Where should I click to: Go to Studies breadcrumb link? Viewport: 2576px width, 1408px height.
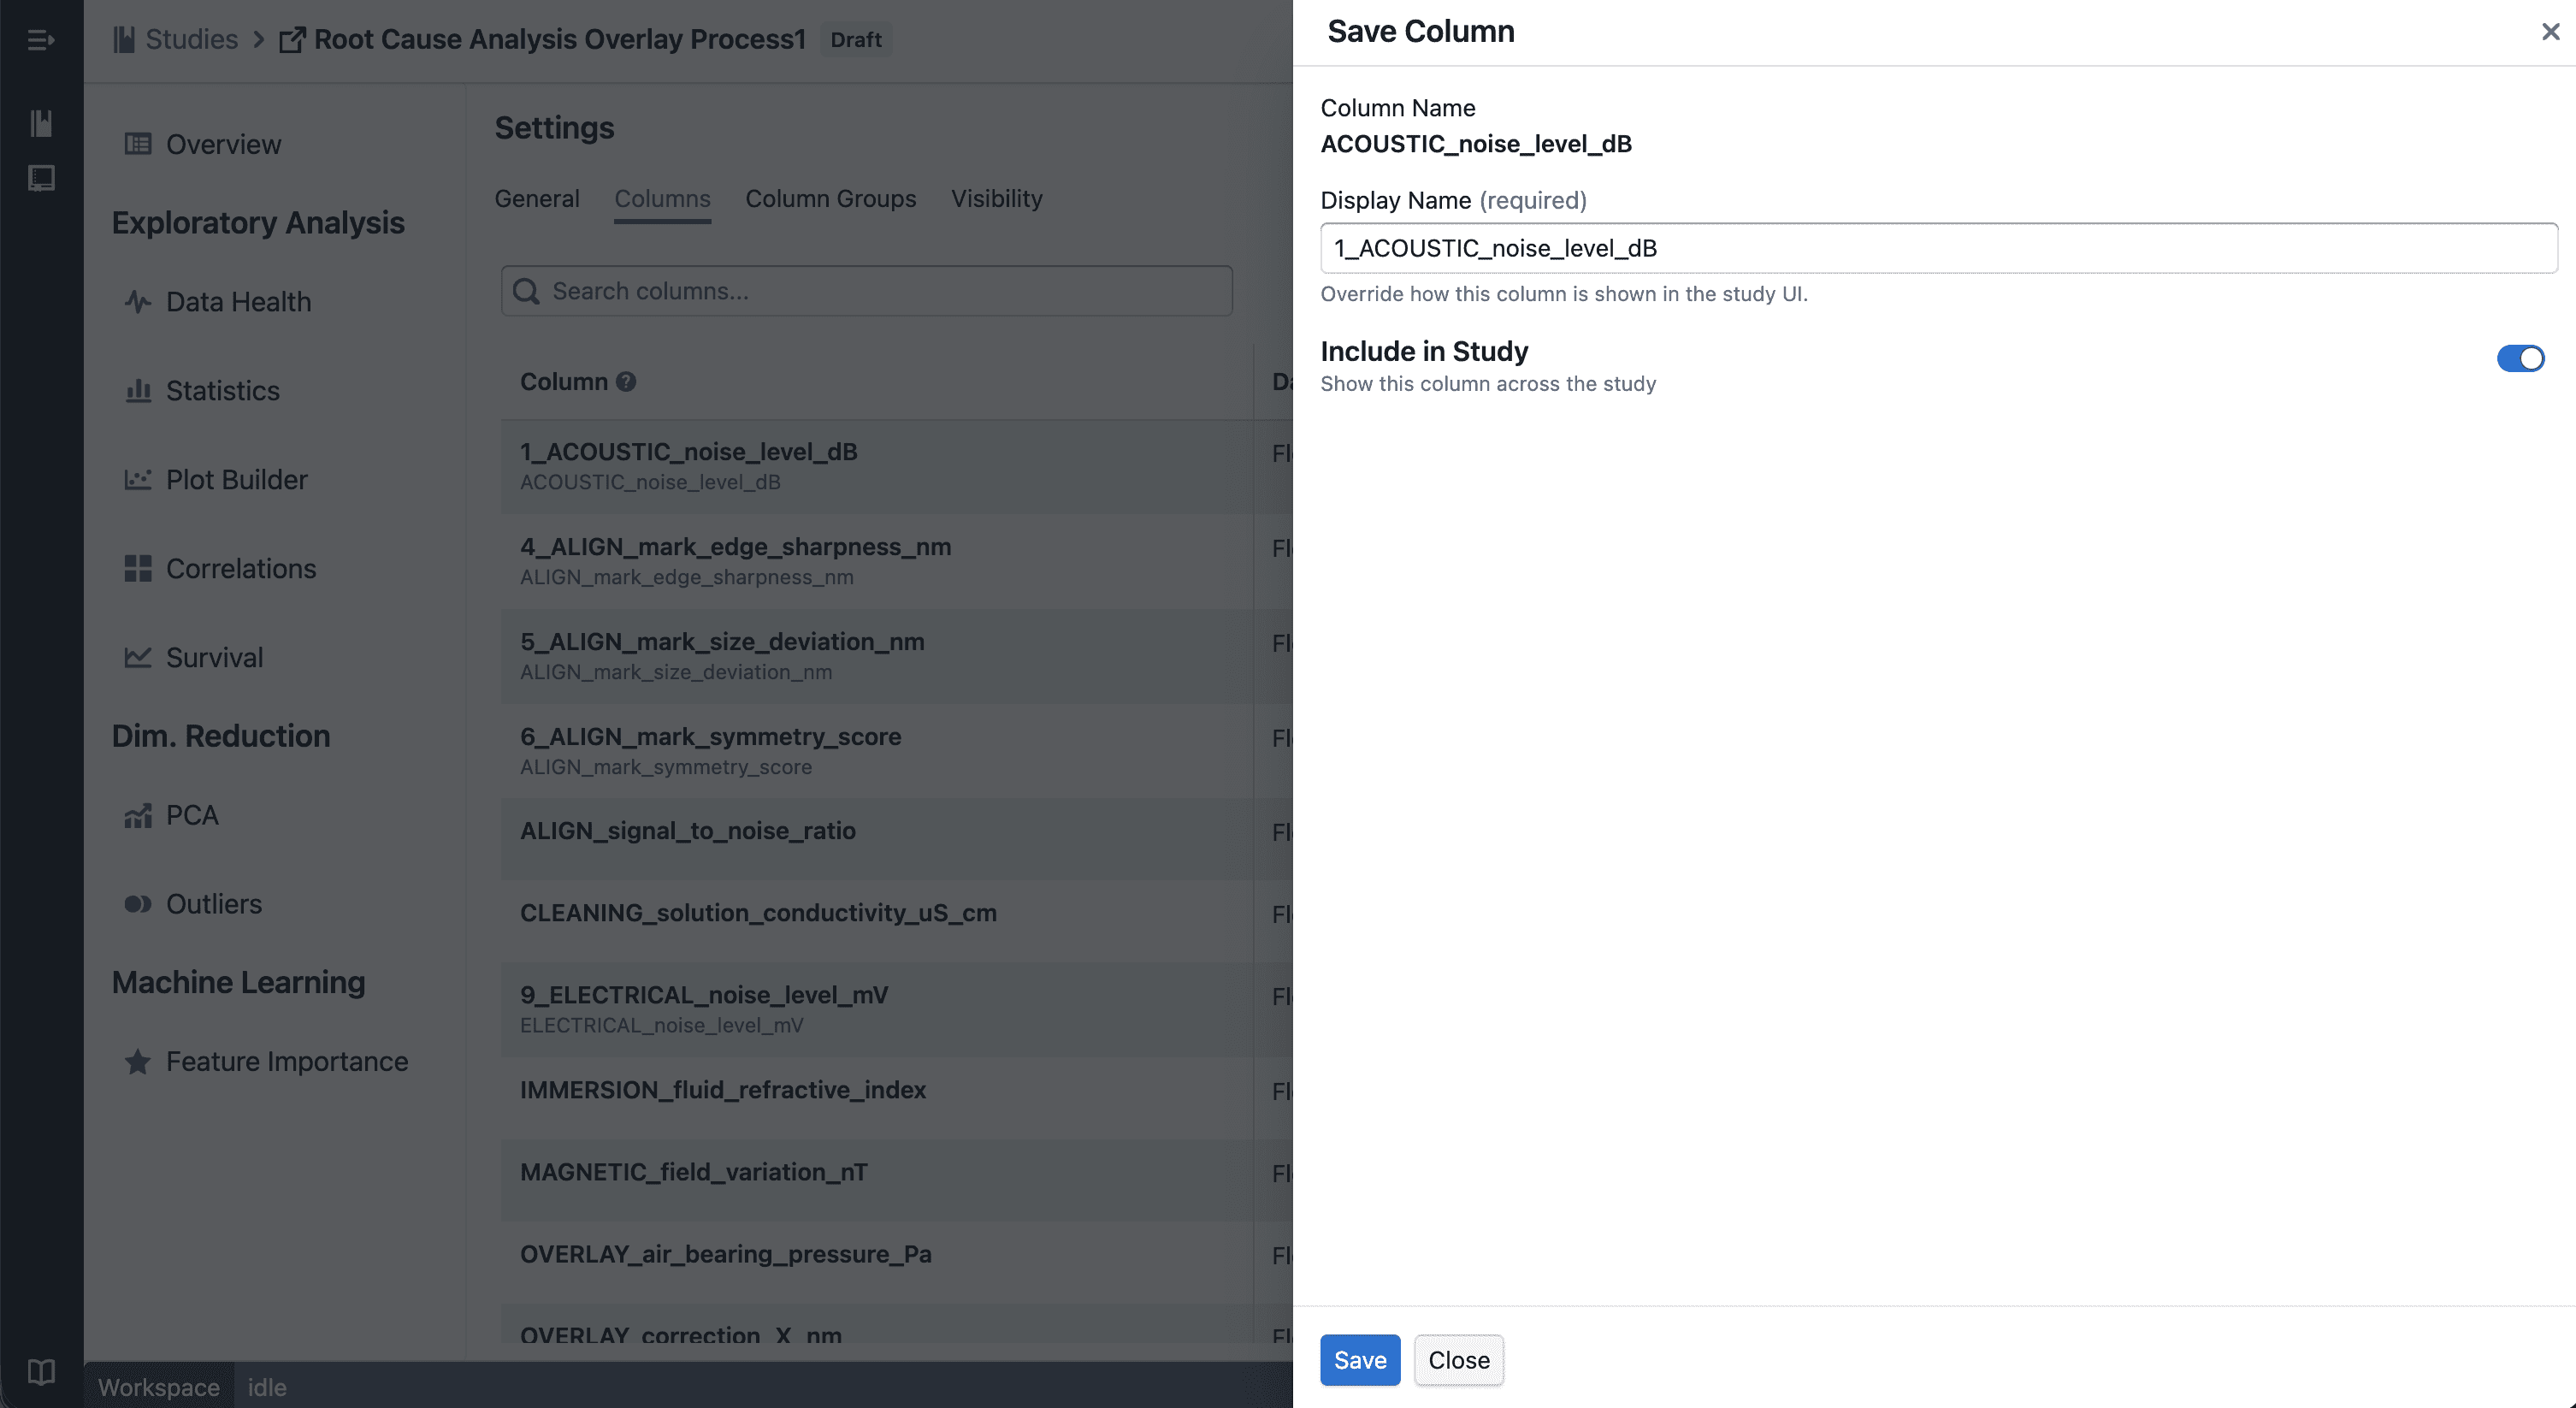click(192, 40)
